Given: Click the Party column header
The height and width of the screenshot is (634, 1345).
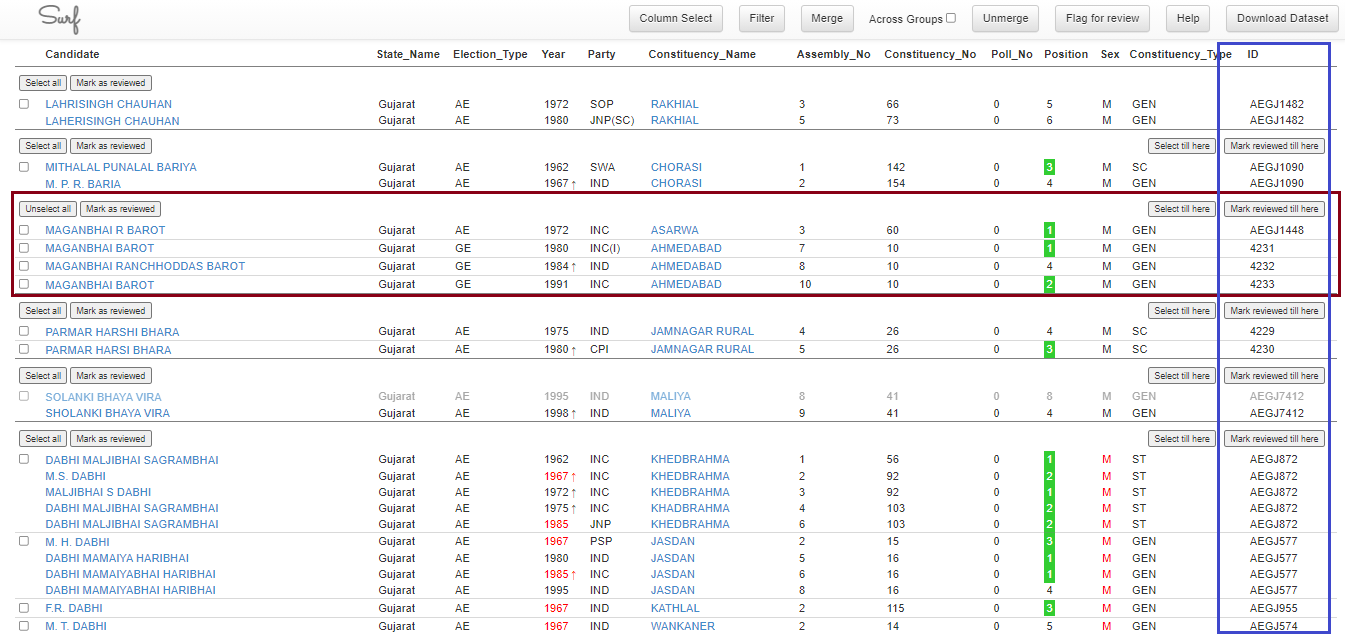Looking at the screenshot, I should 602,54.
